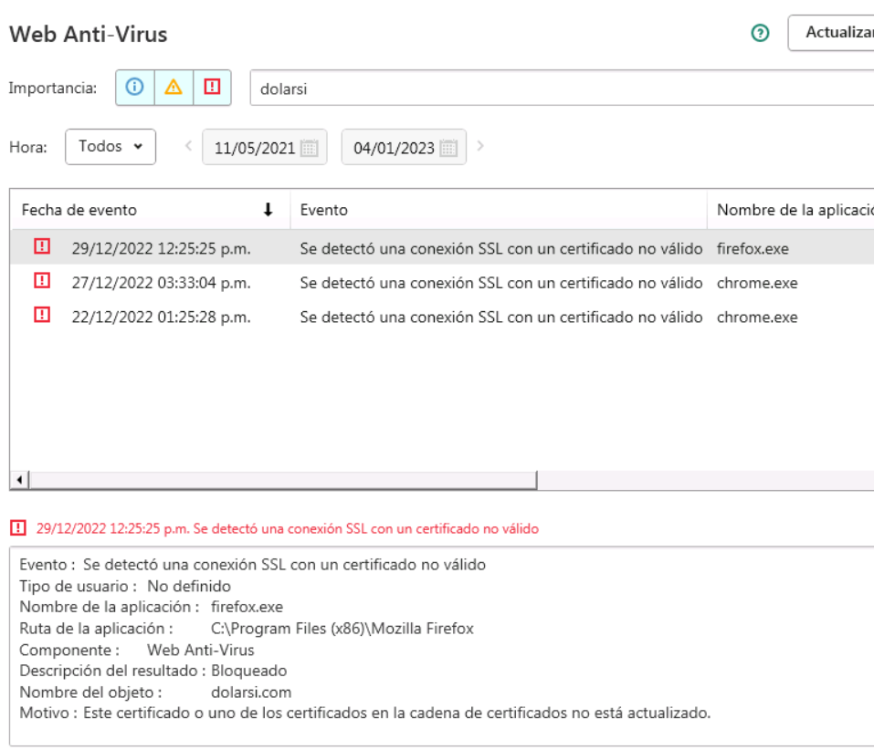Click the end date field 04/01/2023

coord(404,147)
